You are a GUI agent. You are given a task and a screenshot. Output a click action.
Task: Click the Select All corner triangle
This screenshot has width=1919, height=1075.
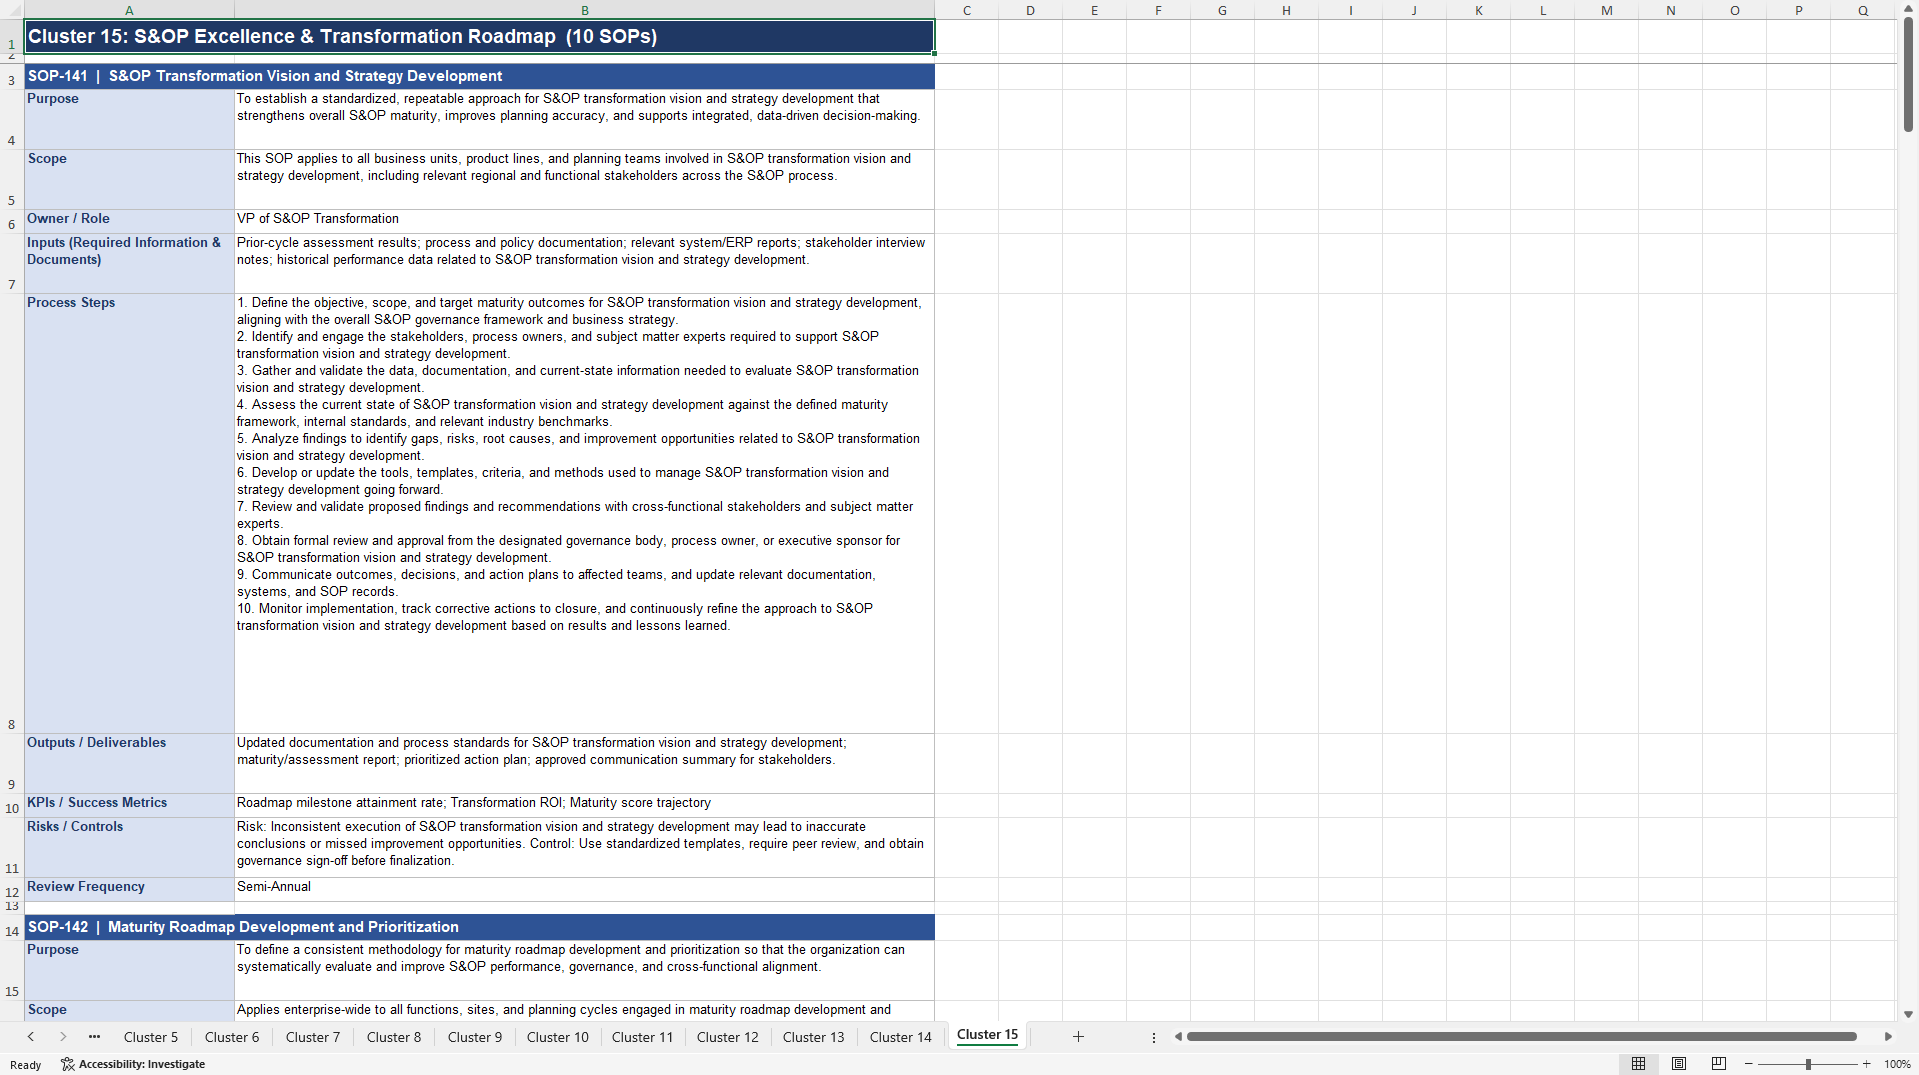point(12,10)
